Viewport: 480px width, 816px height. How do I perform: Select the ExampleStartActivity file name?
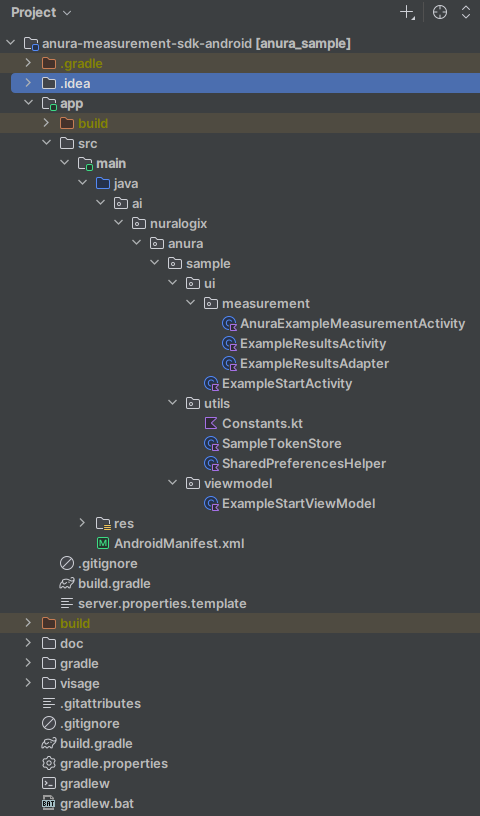[x=287, y=384]
